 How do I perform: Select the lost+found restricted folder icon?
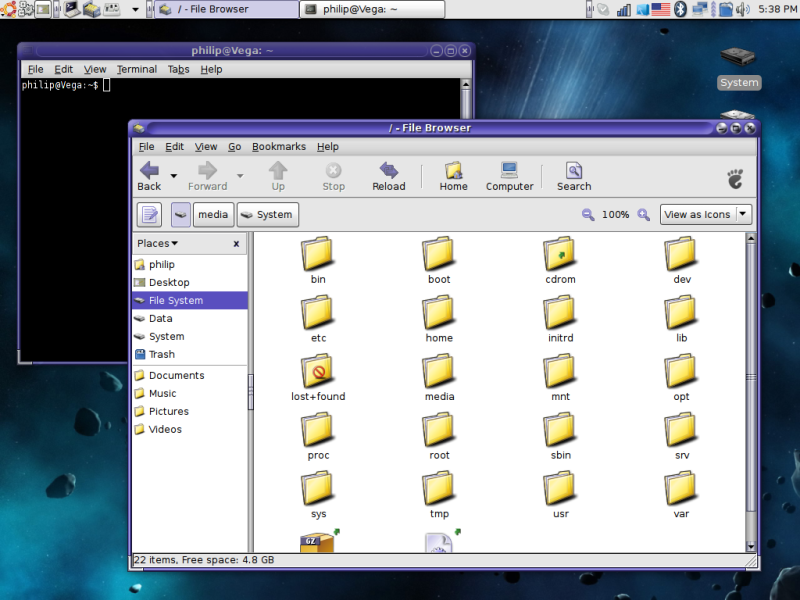(317, 370)
